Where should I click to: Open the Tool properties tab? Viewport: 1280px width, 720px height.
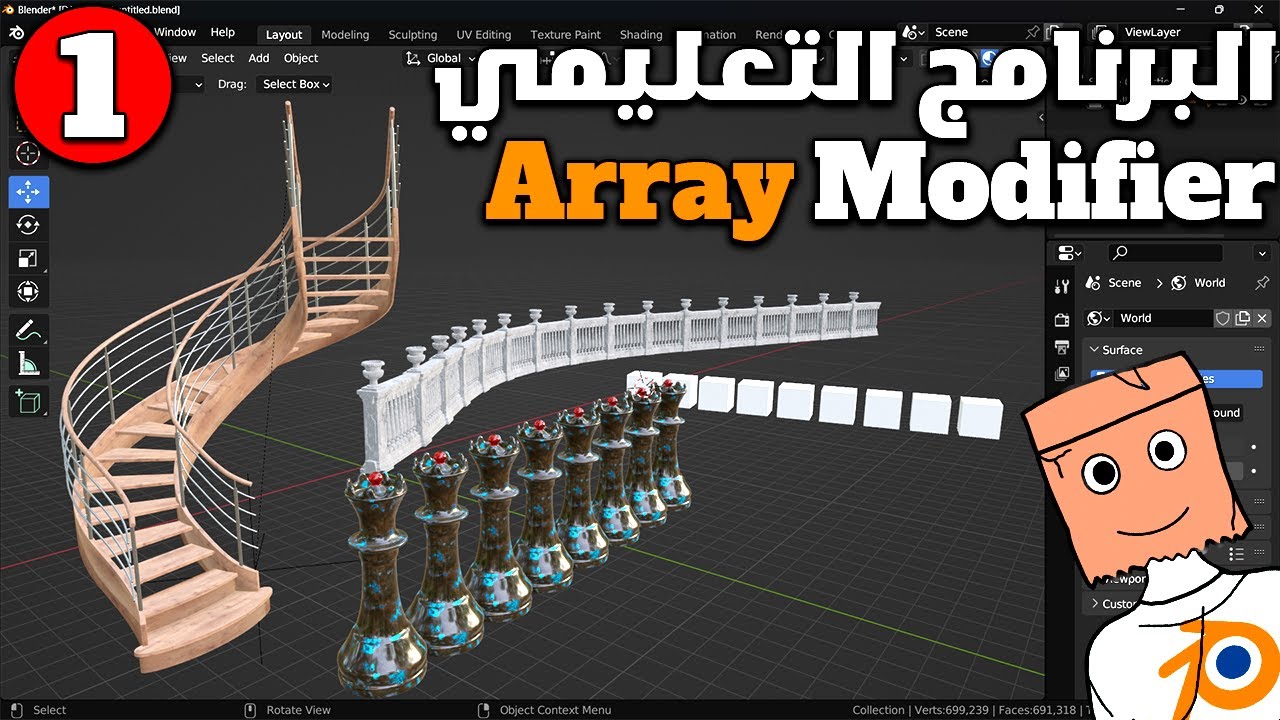1062,287
